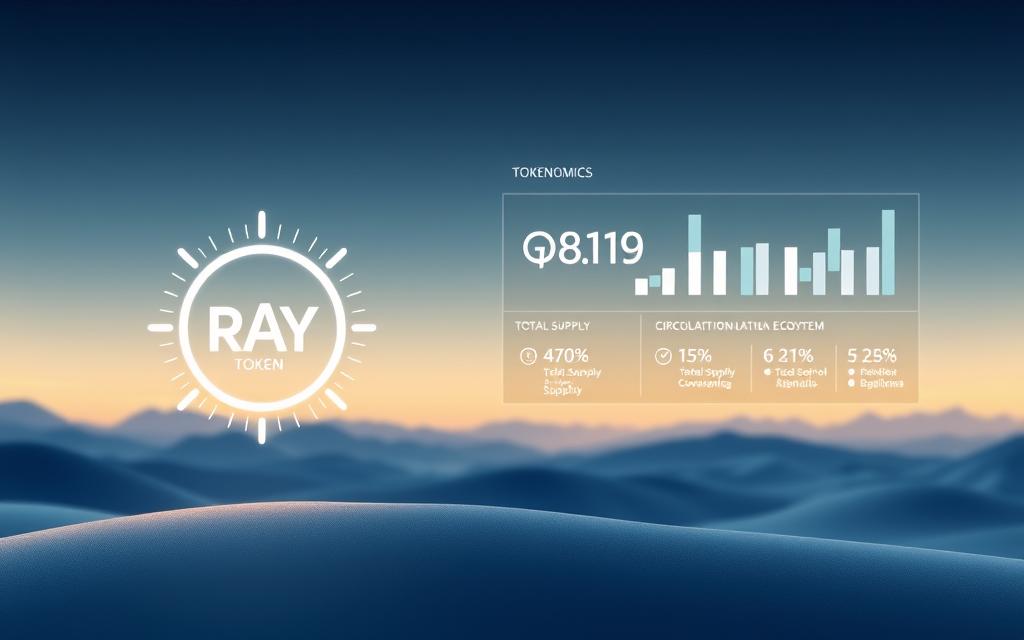Image resolution: width=1024 pixels, height=640 pixels.
Task: Click the shortest white bar at chart's left start
Action: [641, 287]
